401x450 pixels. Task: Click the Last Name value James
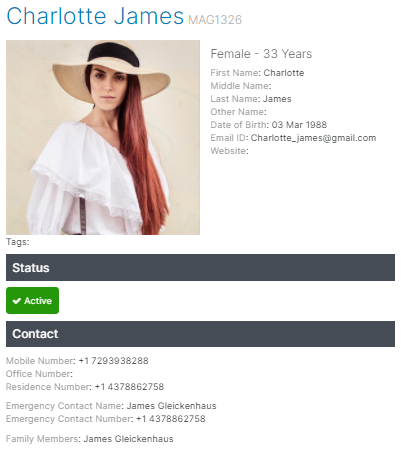[x=277, y=99]
